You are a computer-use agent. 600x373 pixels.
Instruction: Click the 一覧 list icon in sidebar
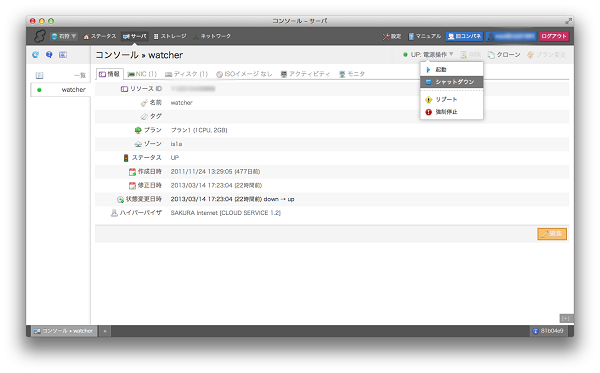(x=39, y=75)
